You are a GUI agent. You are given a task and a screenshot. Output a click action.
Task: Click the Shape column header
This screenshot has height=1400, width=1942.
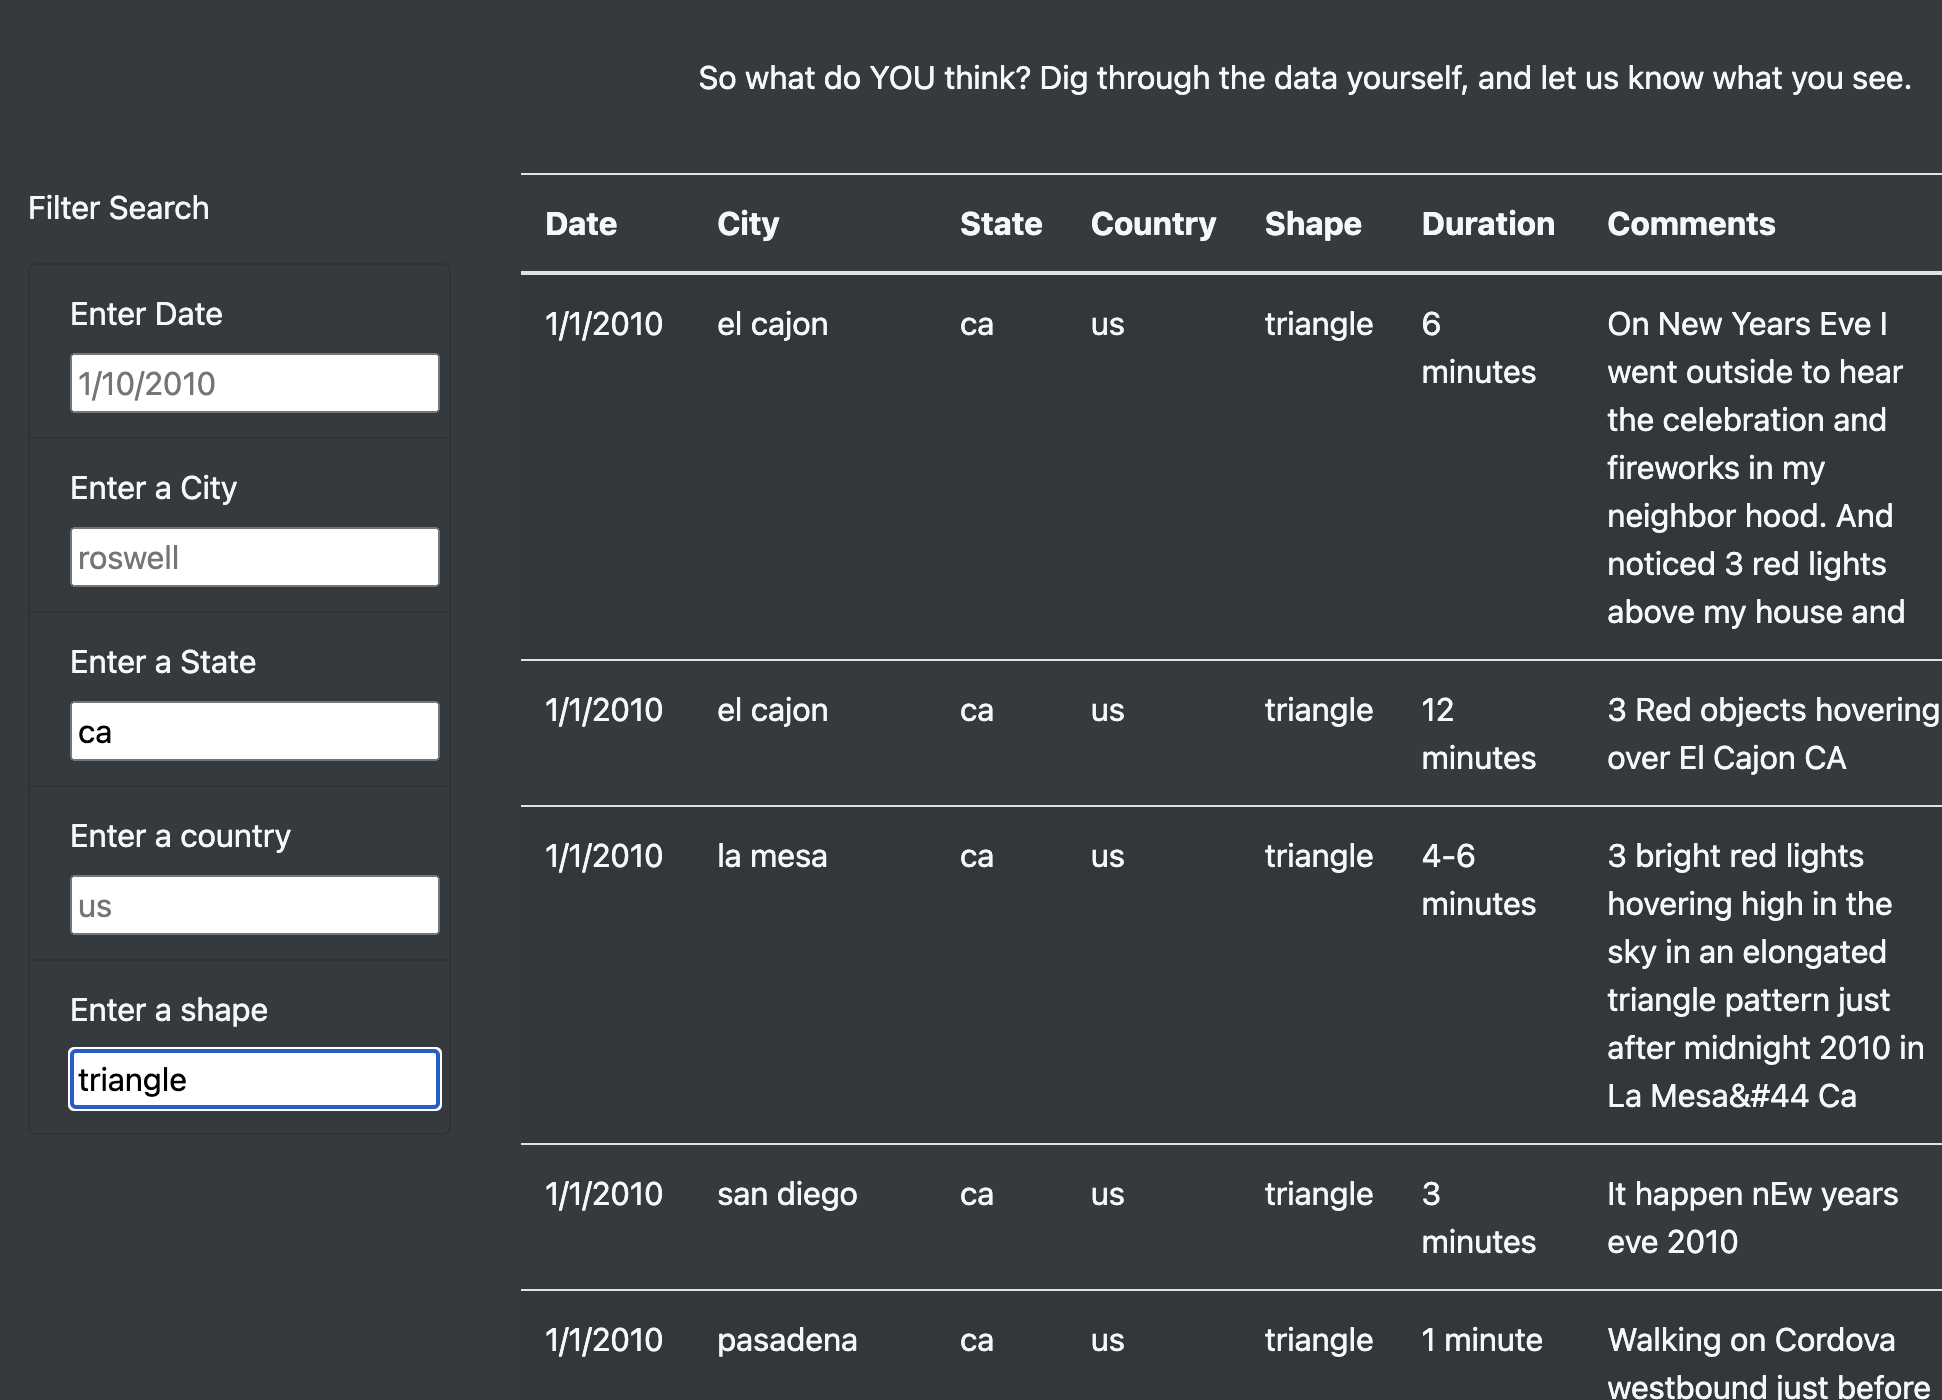click(1313, 224)
